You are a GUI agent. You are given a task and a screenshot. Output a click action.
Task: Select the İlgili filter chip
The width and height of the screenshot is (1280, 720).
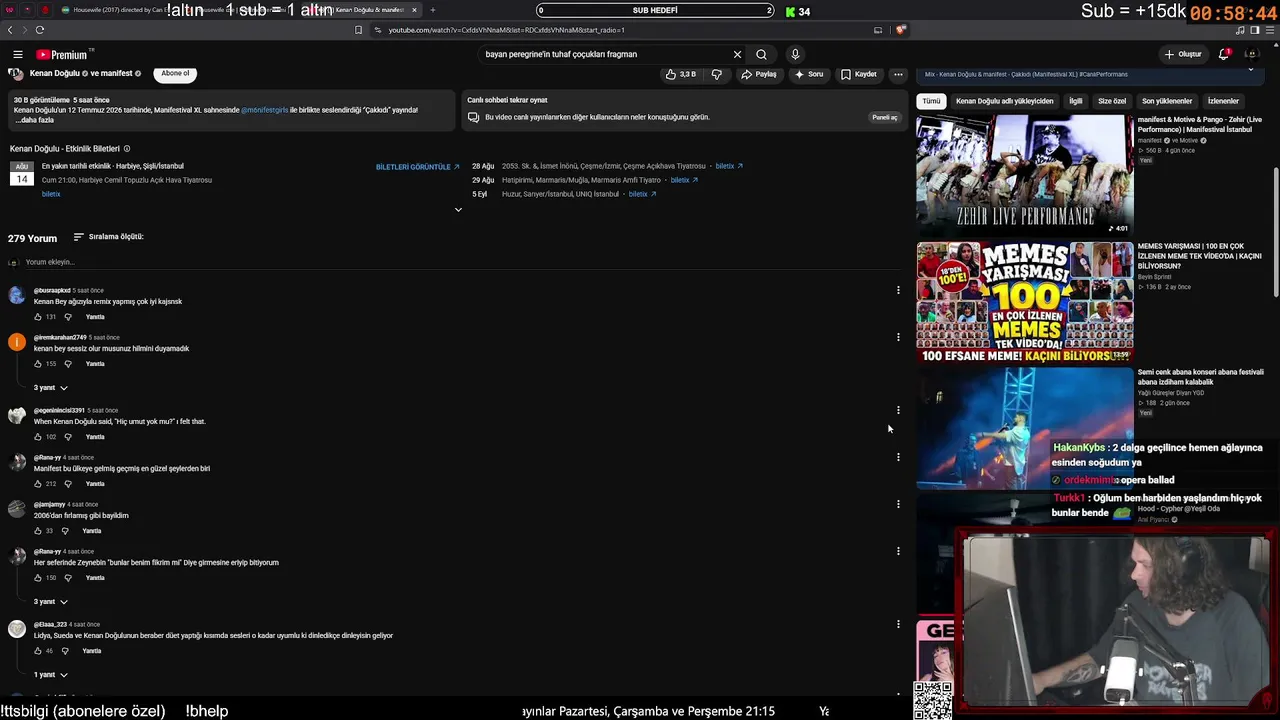(x=1076, y=101)
